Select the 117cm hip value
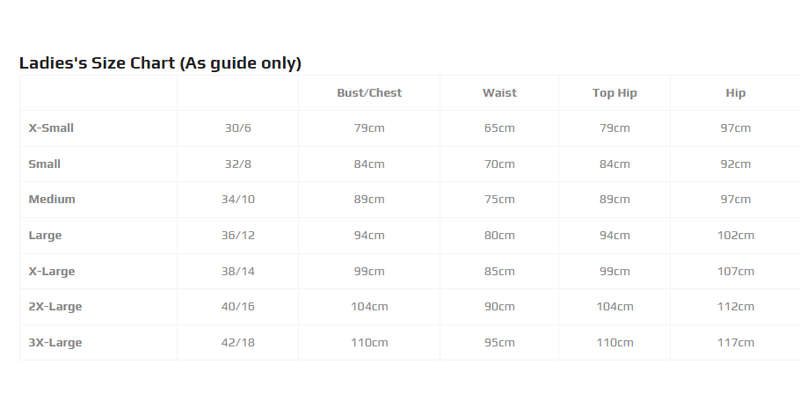This screenshot has height=408, width=800. (736, 343)
